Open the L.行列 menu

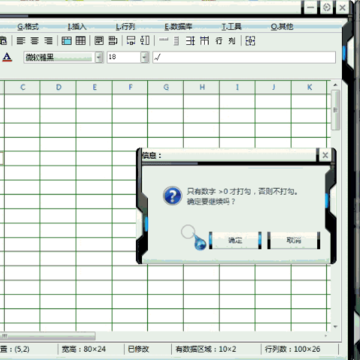click(125, 27)
